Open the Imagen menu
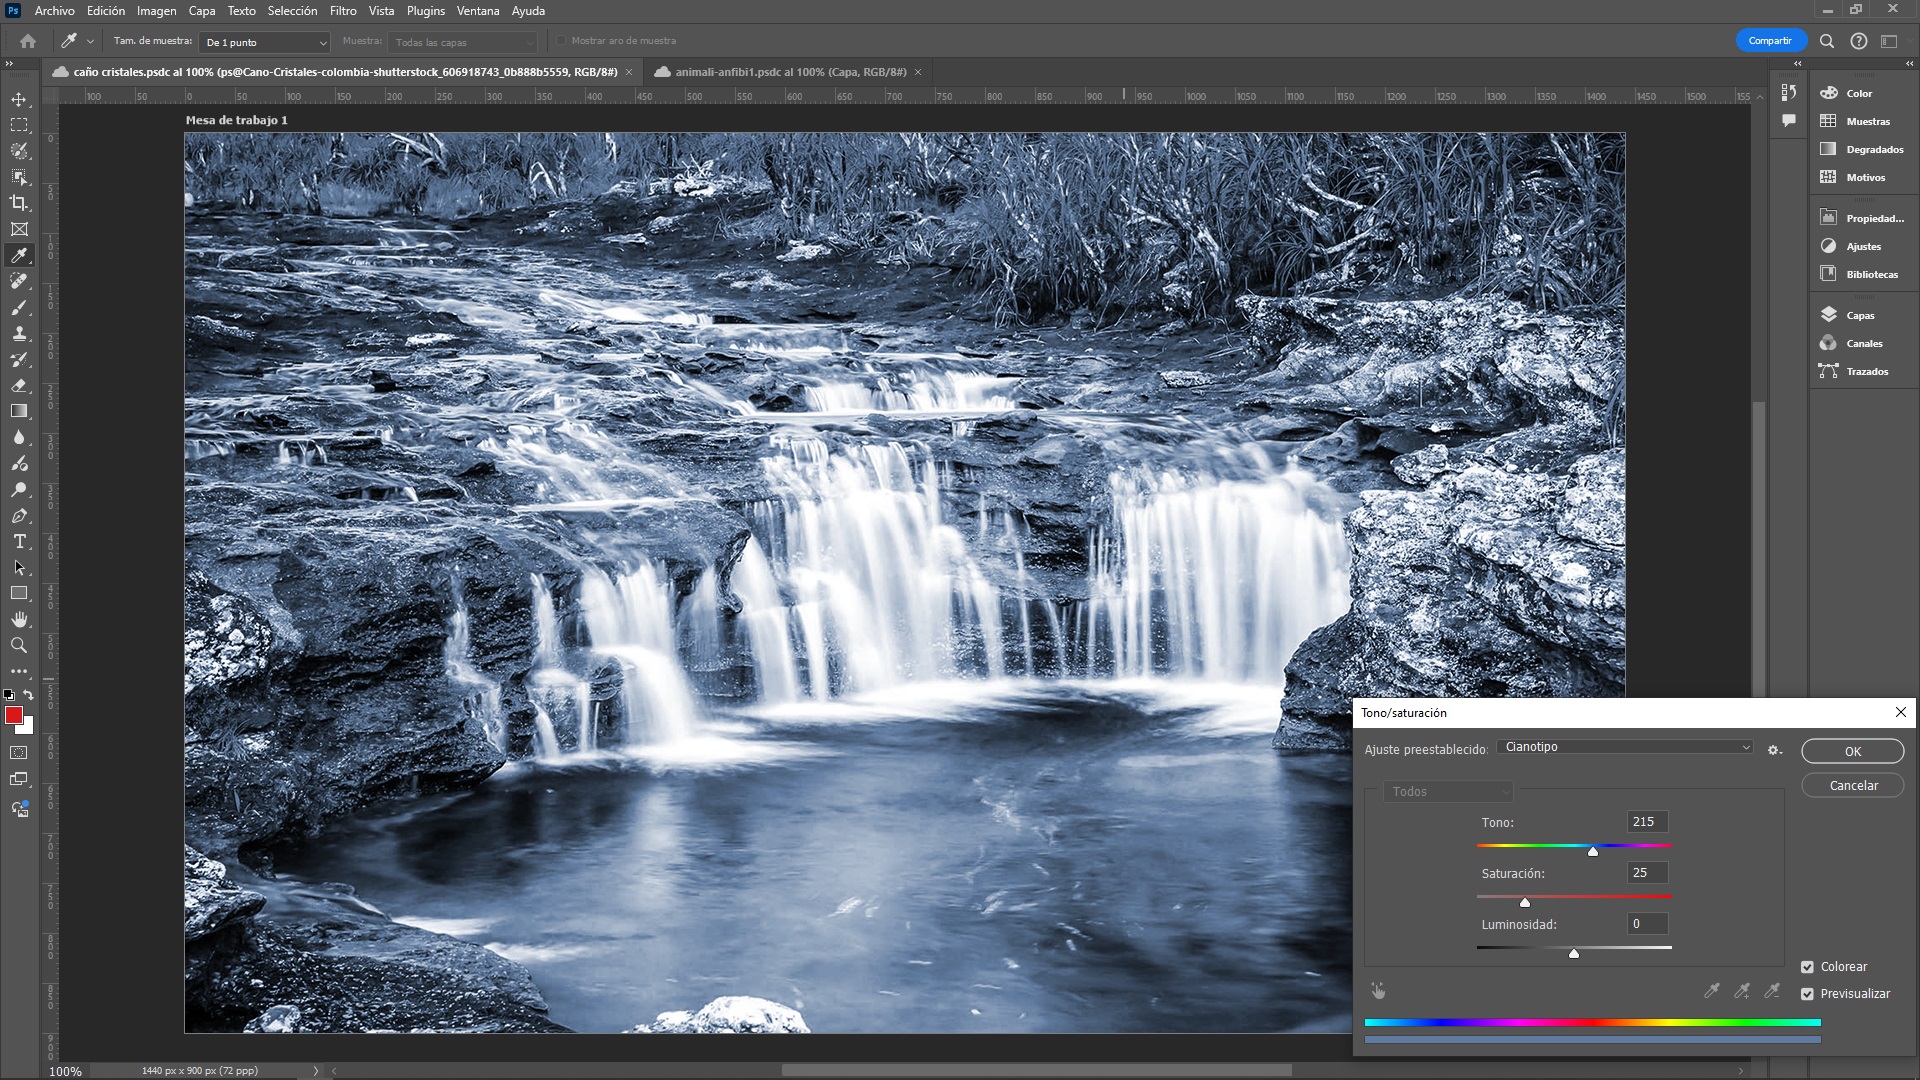The width and height of the screenshot is (1920, 1080). pos(156,11)
